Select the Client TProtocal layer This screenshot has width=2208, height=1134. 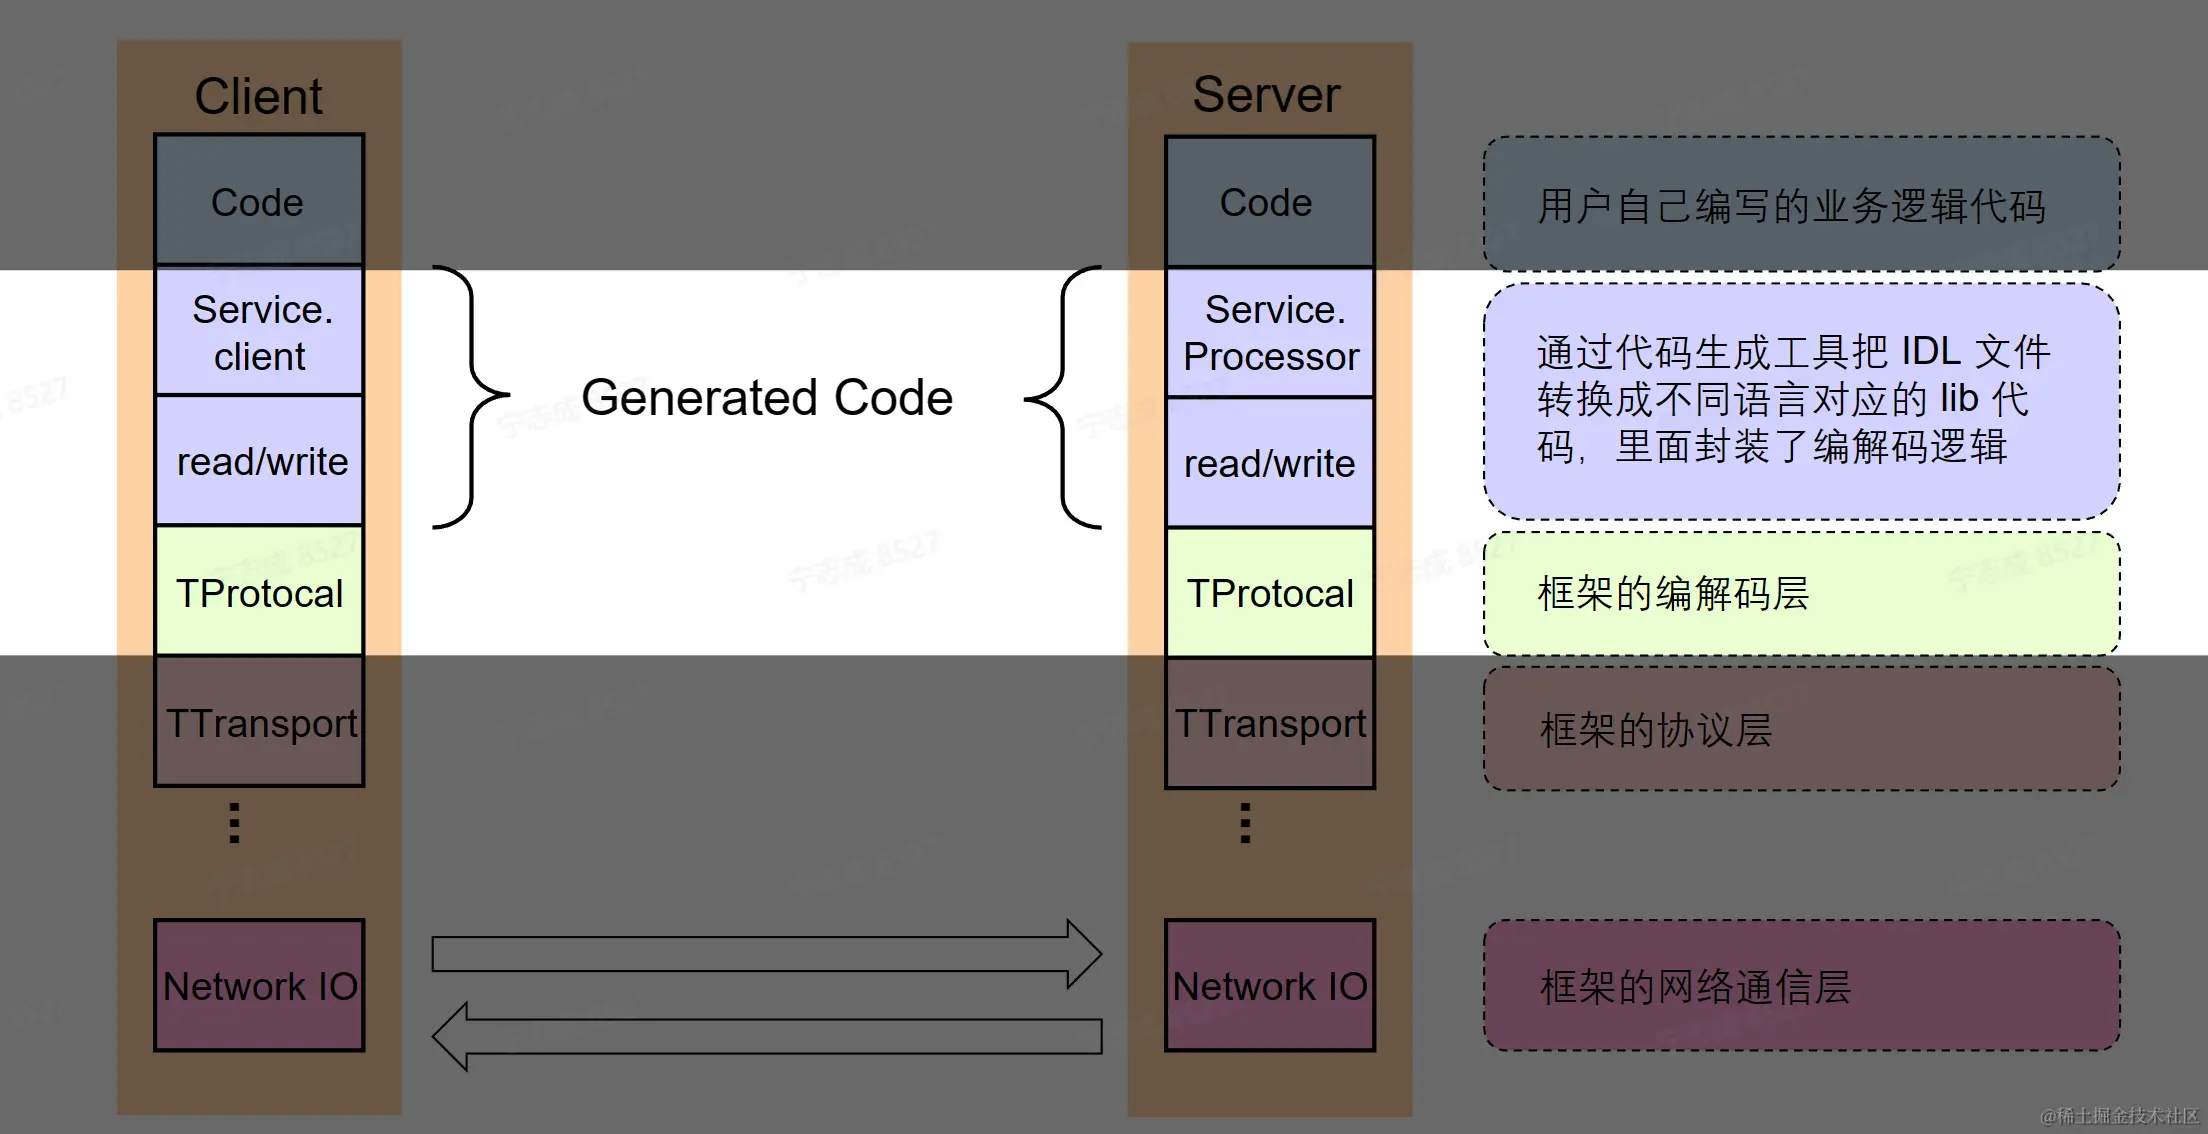tap(259, 592)
